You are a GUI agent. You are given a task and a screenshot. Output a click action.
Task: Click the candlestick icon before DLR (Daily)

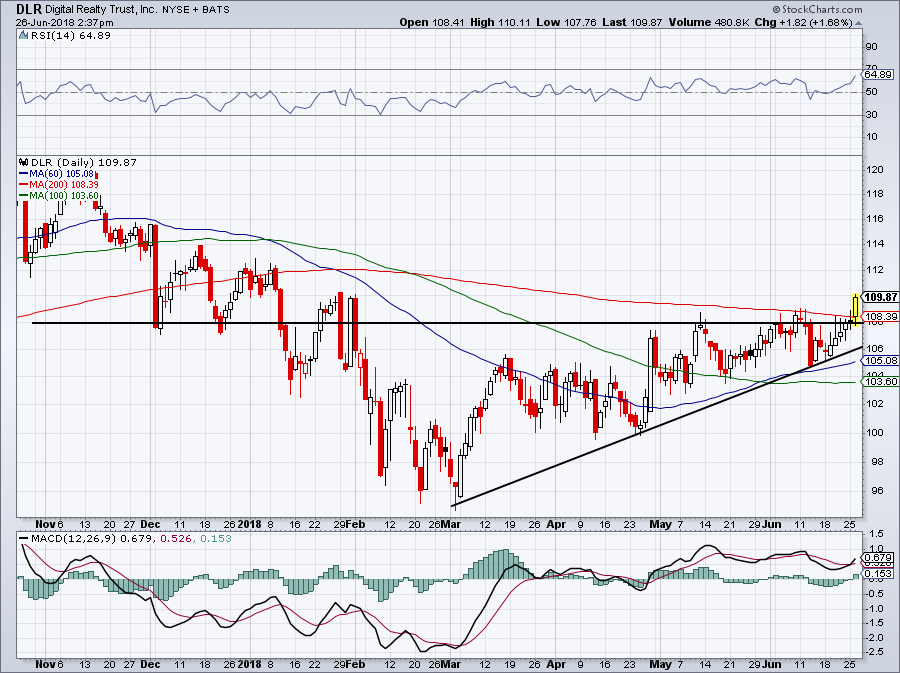[x=24, y=162]
